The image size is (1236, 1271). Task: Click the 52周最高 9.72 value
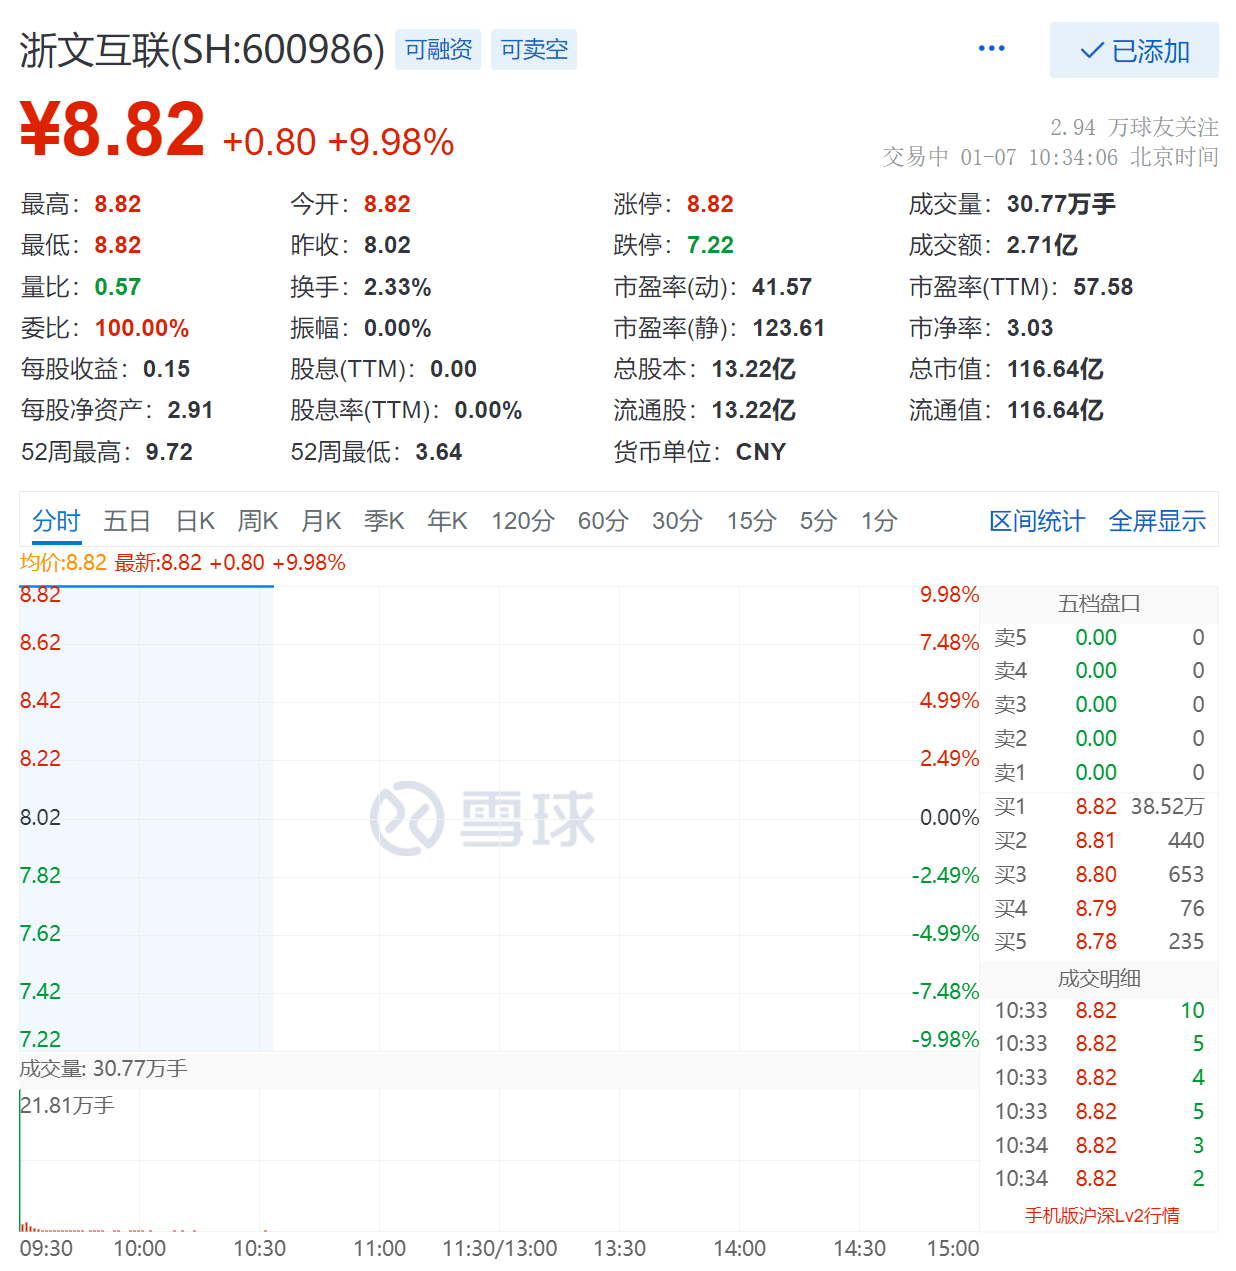(169, 452)
